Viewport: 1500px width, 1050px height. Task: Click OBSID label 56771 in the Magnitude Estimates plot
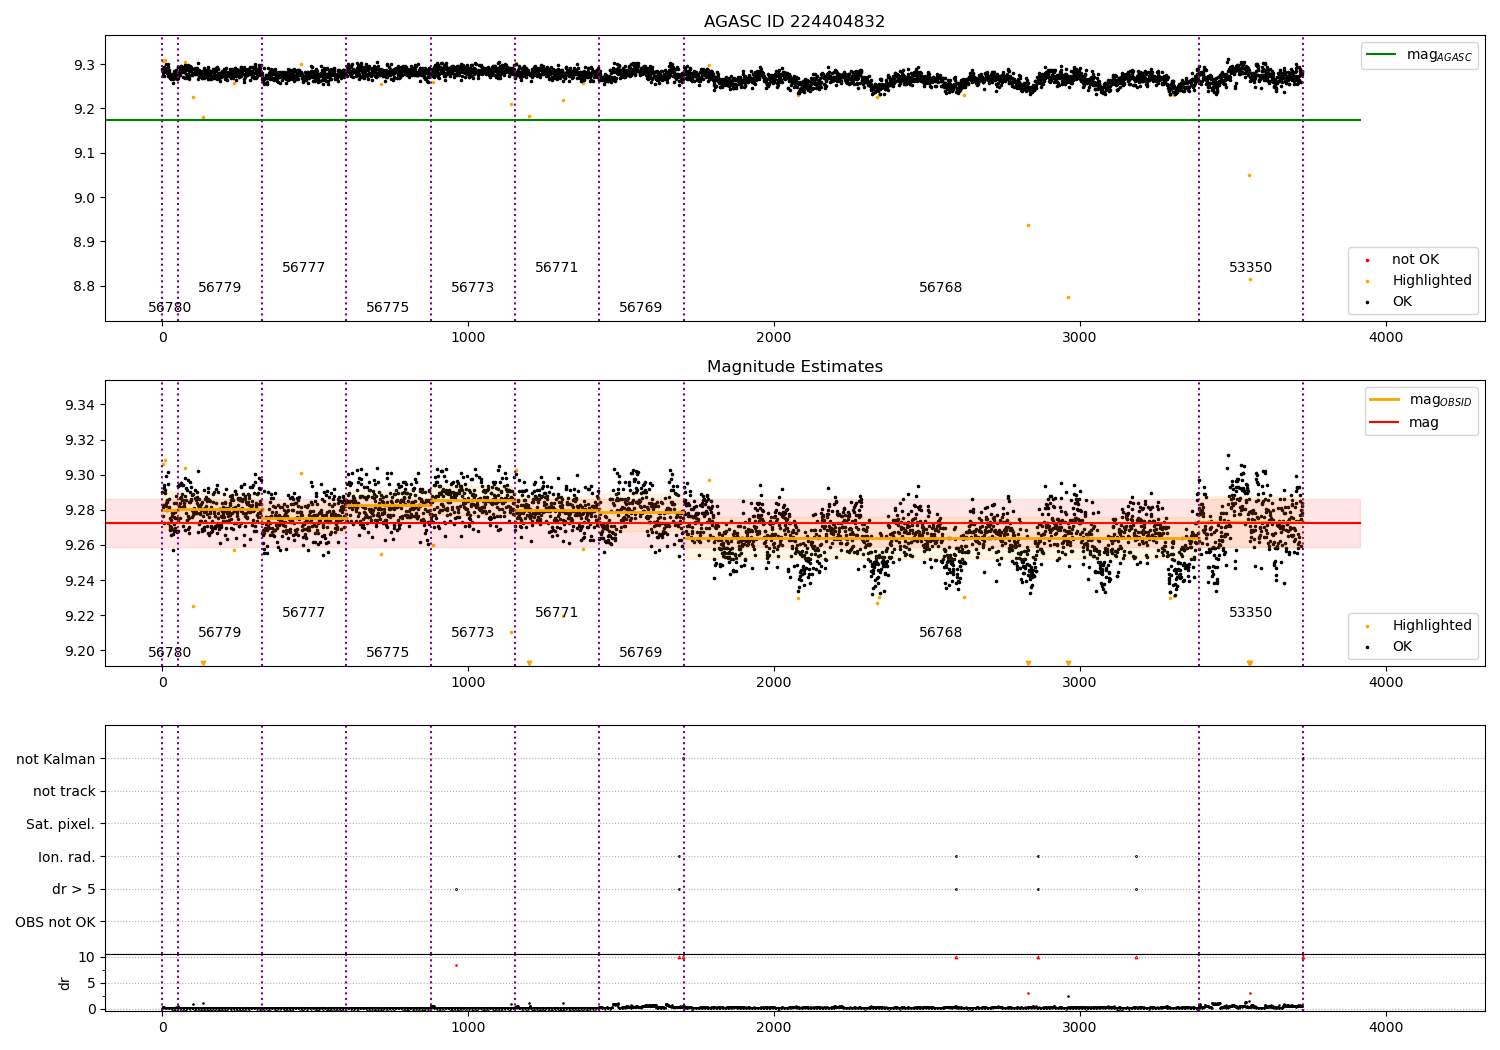(x=556, y=612)
